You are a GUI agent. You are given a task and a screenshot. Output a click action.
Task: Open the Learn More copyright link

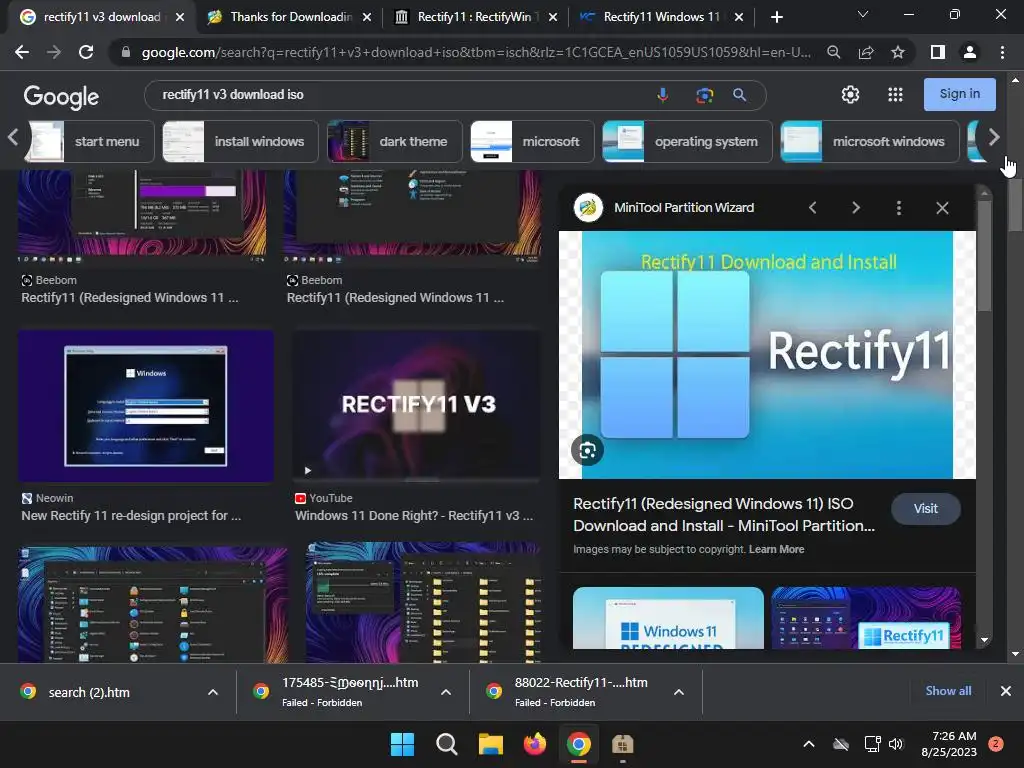tap(776, 550)
